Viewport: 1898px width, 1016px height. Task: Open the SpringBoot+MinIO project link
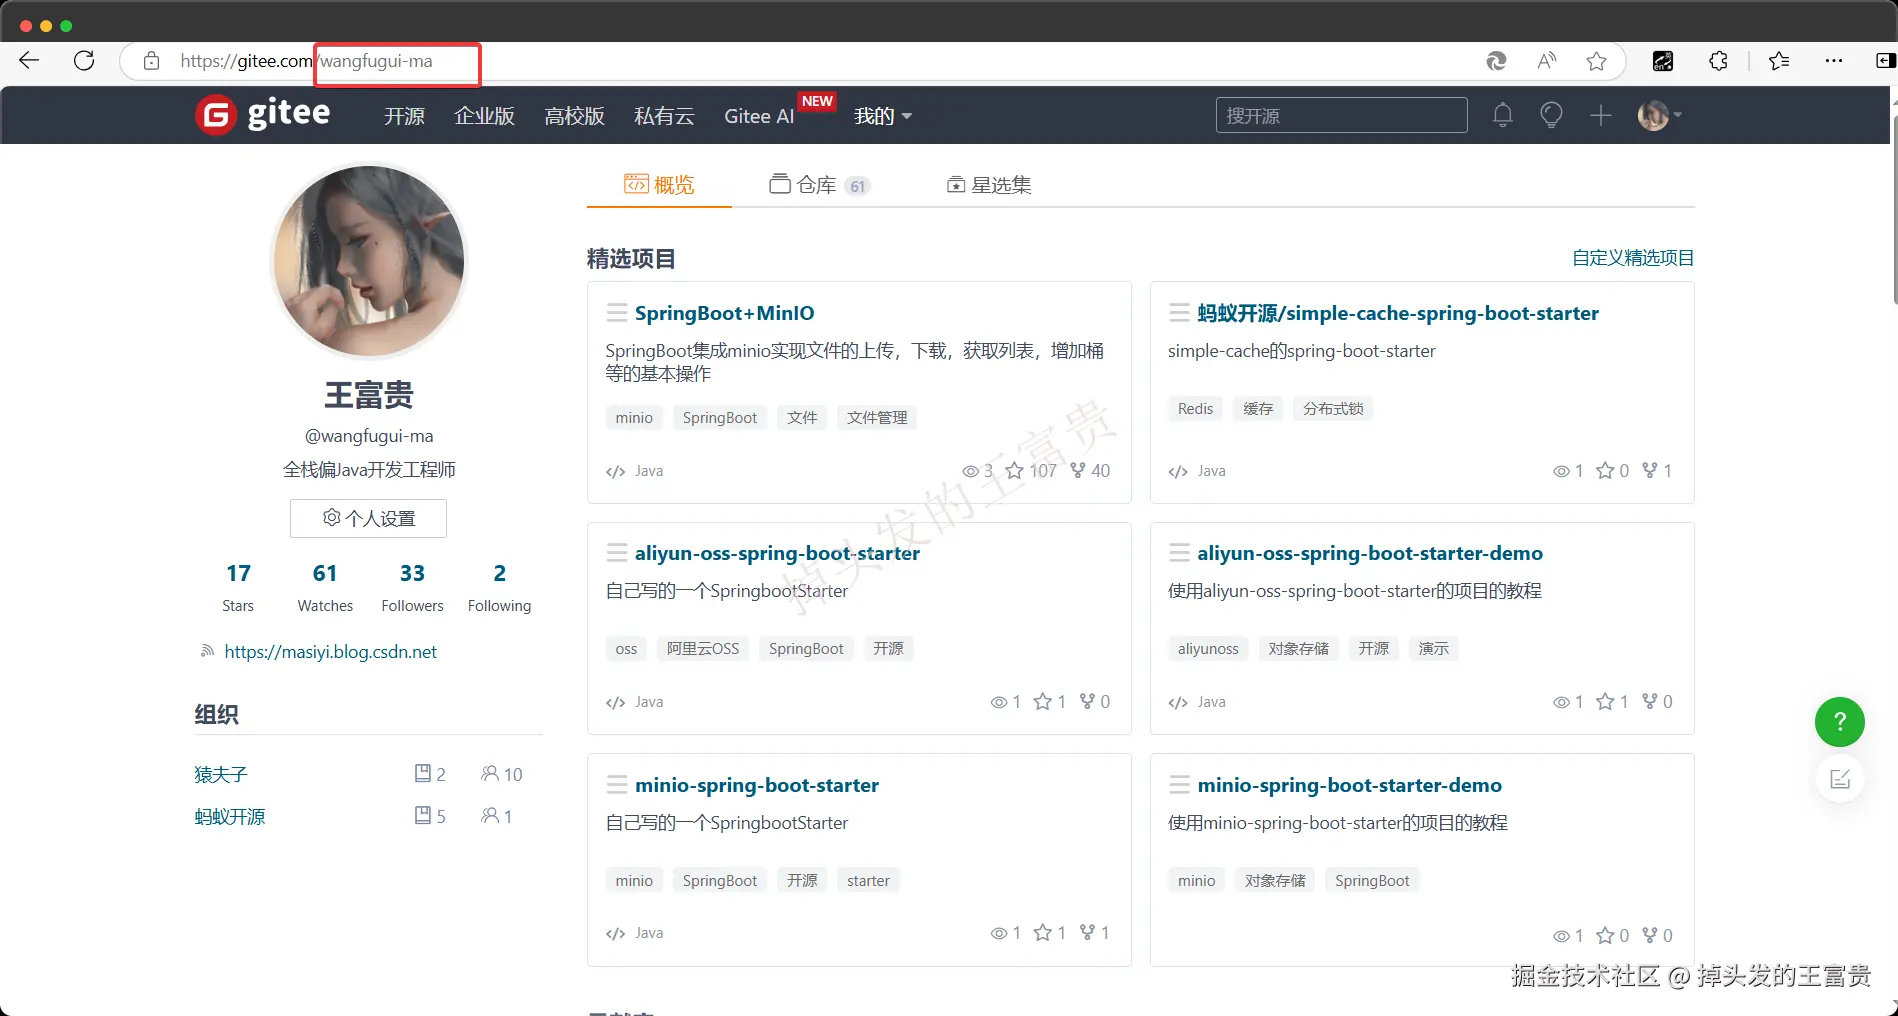point(724,313)
